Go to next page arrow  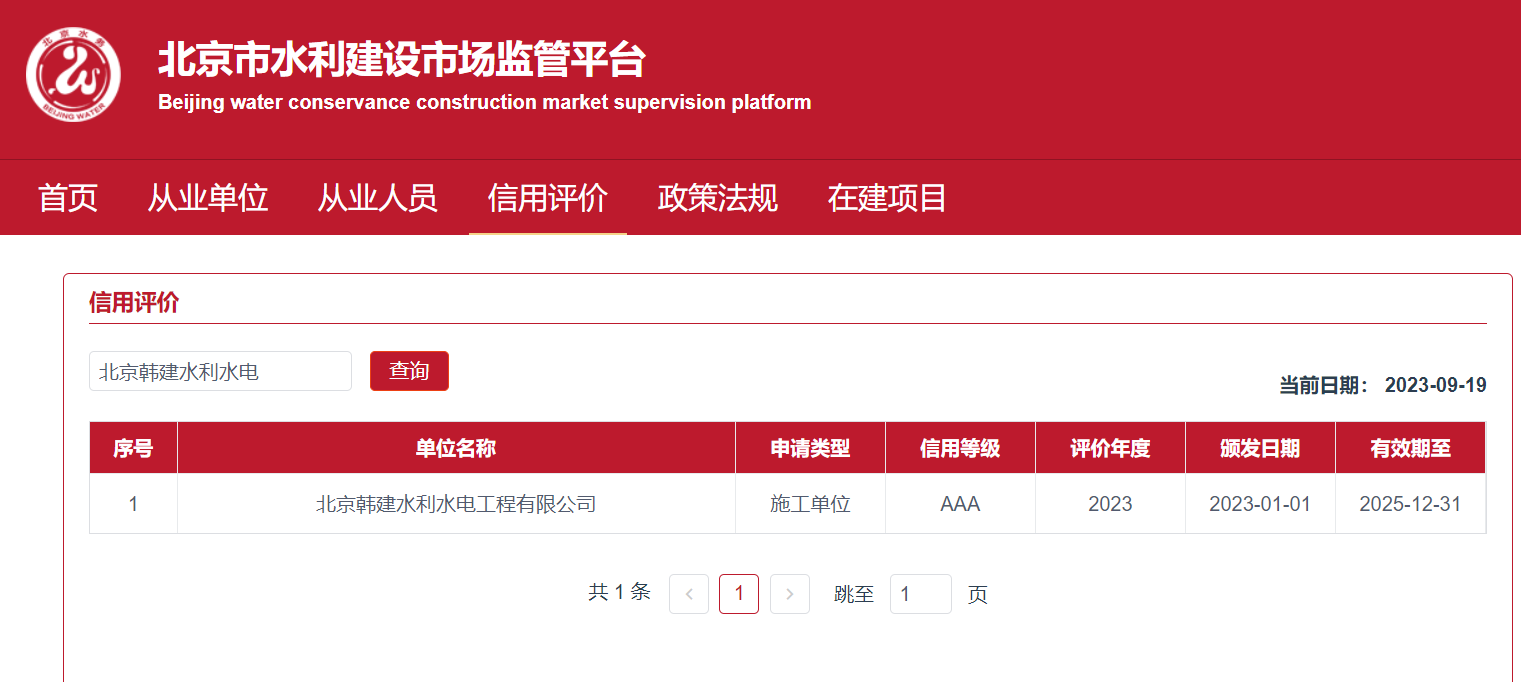click(x=789, y=594)
